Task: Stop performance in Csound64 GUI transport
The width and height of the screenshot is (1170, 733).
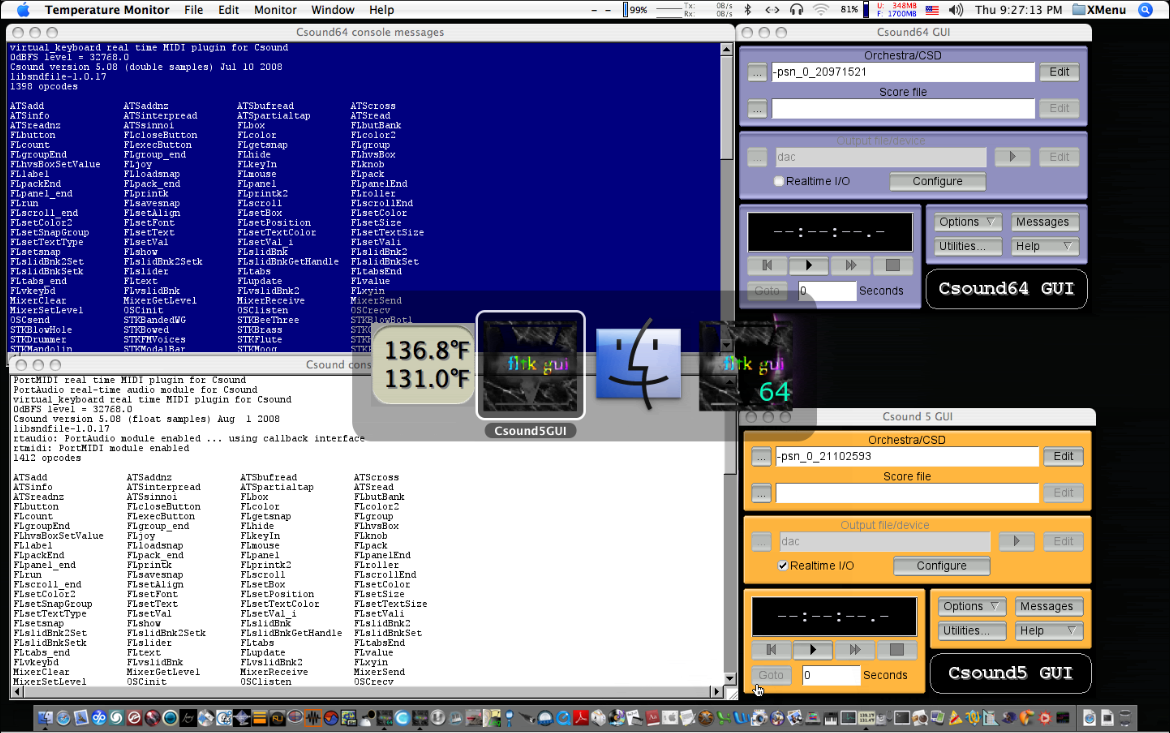Action: pyautogui.click(x=892, y=265)
